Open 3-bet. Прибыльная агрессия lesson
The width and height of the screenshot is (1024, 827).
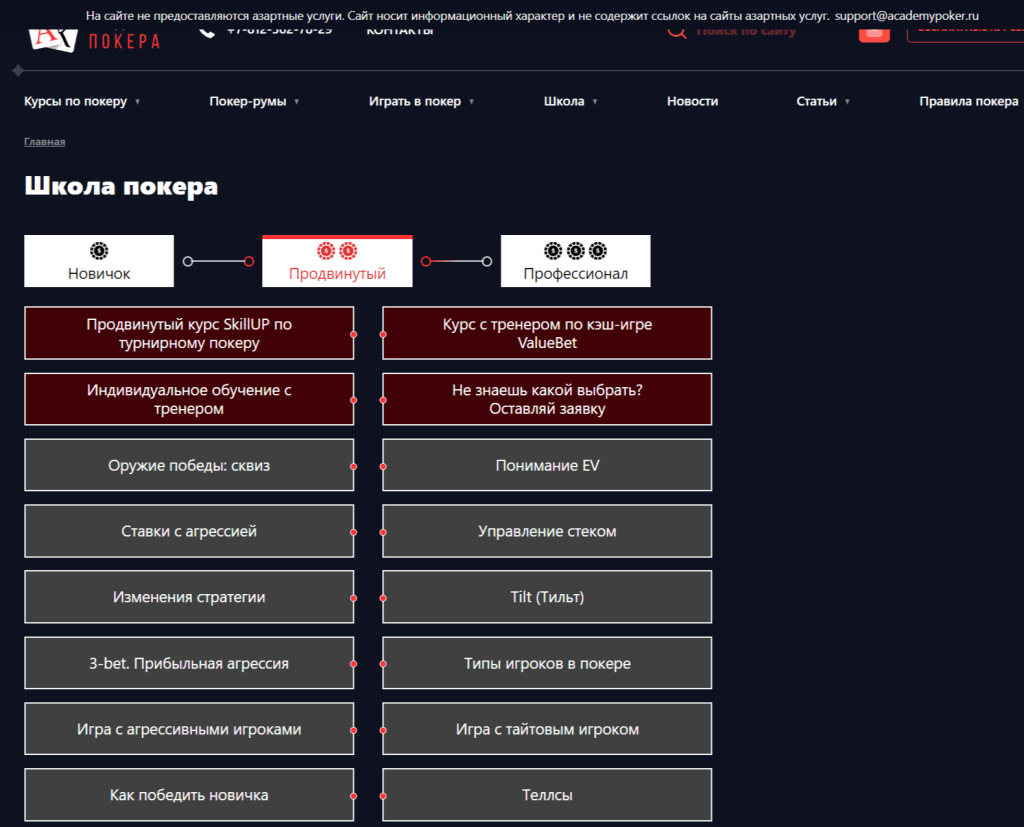tap(189, 663)
